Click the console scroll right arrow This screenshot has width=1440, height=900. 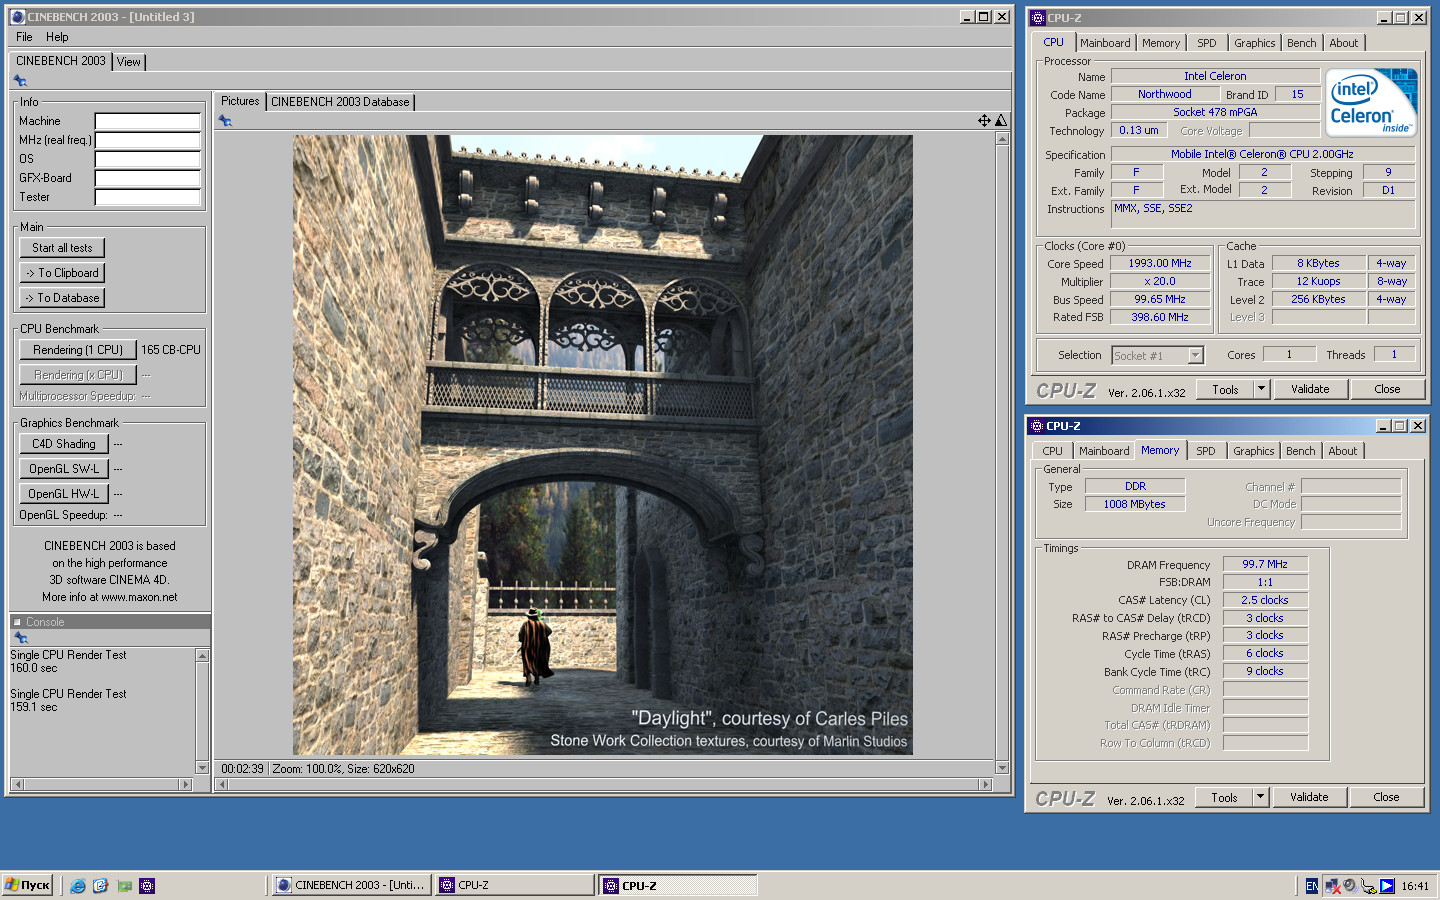click(185, 785)
